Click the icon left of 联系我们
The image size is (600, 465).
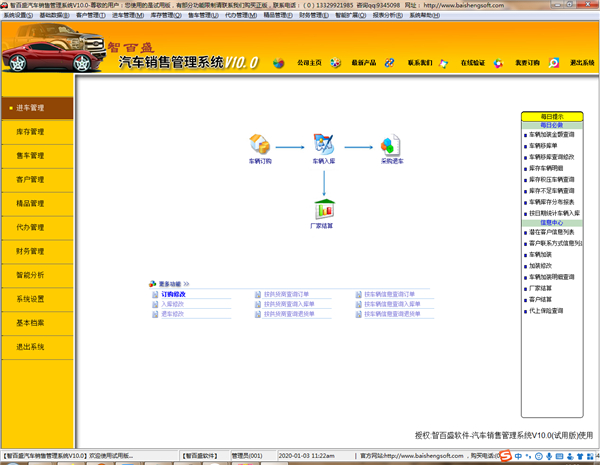coord(390,63)
